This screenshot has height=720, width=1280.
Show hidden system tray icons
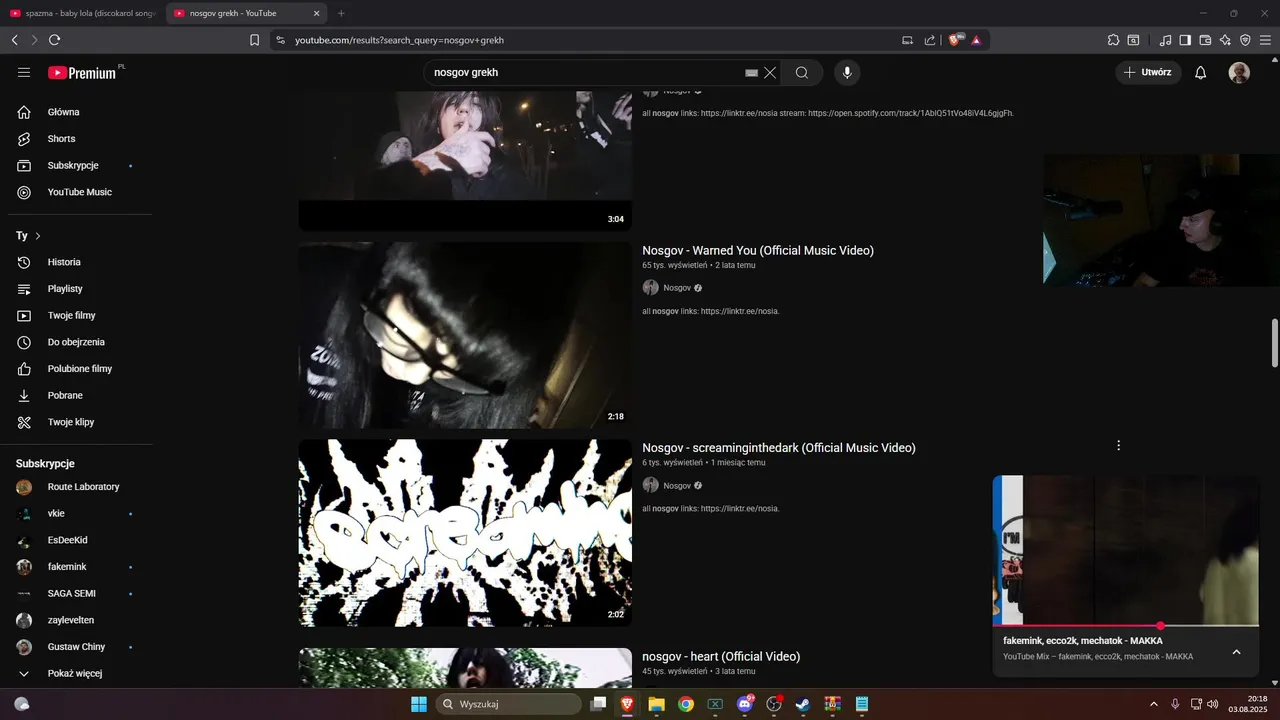[1154, 704]
